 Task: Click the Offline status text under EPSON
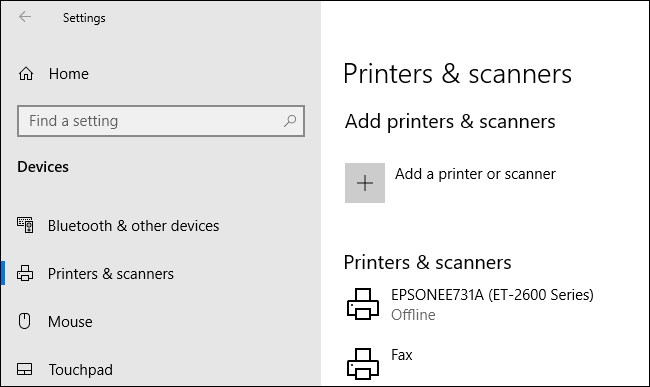[413, 315]
